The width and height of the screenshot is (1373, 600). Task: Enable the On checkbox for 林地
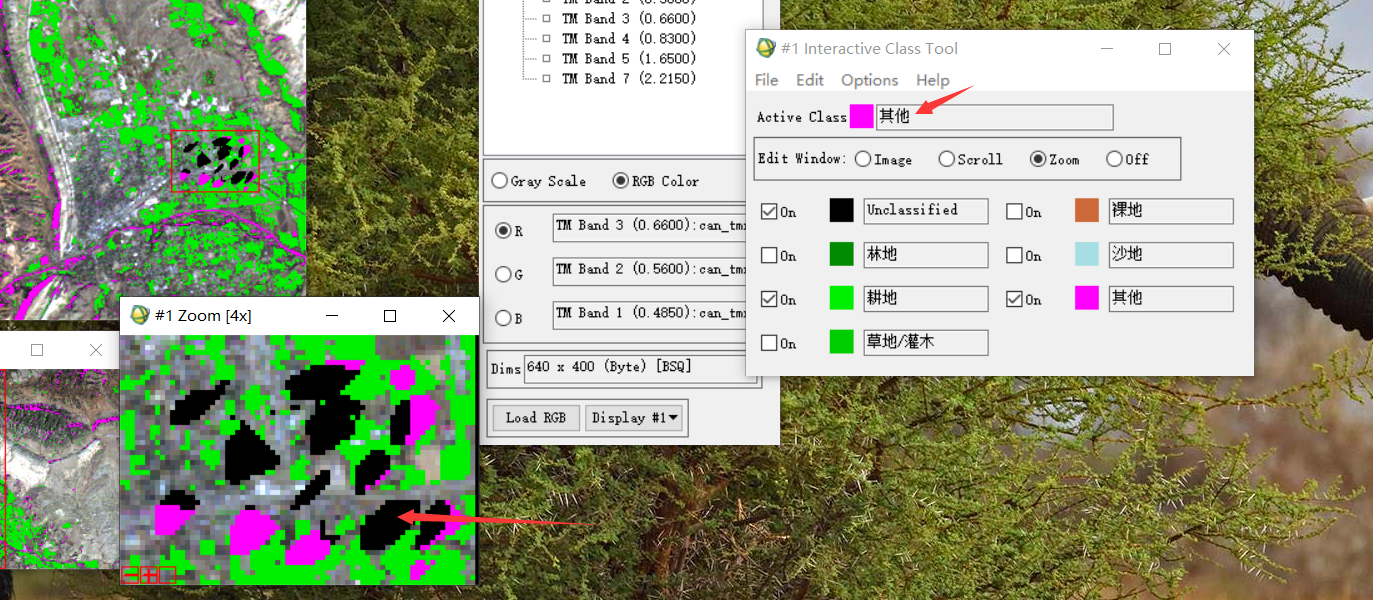[769, 255]
